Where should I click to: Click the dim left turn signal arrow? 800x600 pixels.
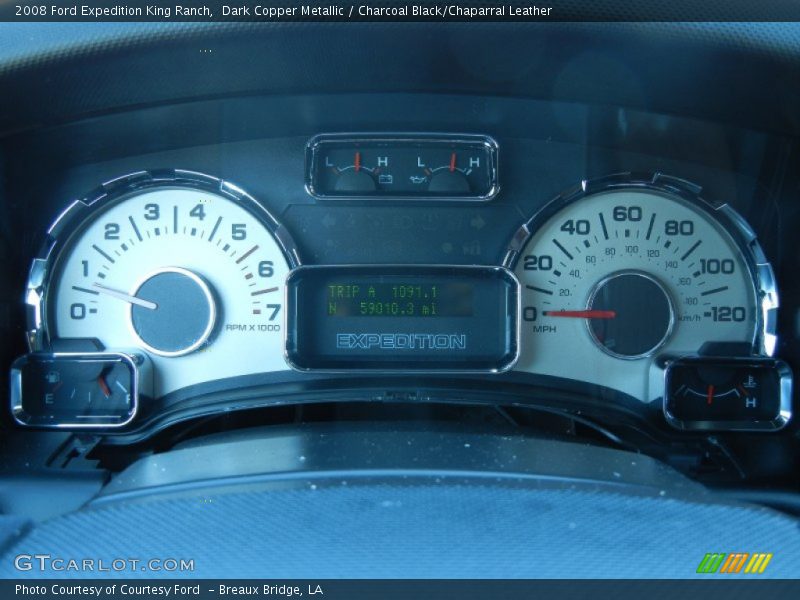point(328,221)
